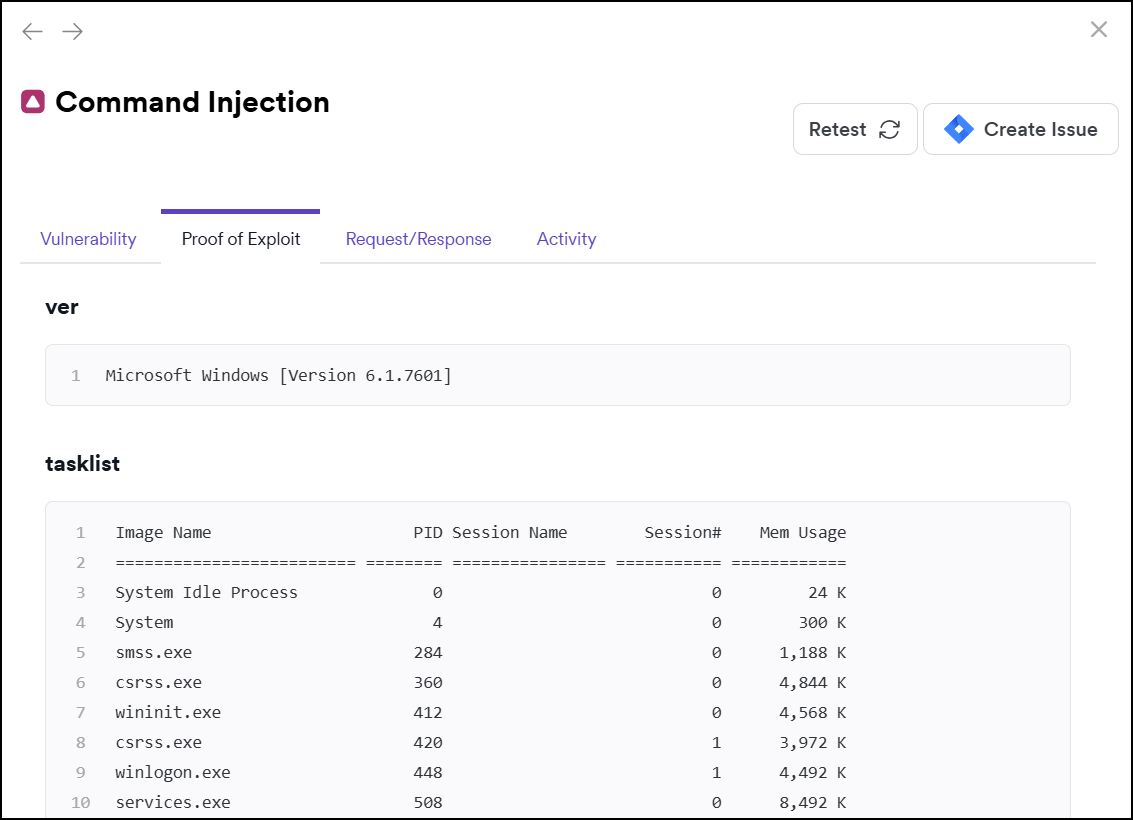This screenshot has height=820, width=1133.
Task: Switch to the Vulnerability tab
Action: click(x=88, y=239)
